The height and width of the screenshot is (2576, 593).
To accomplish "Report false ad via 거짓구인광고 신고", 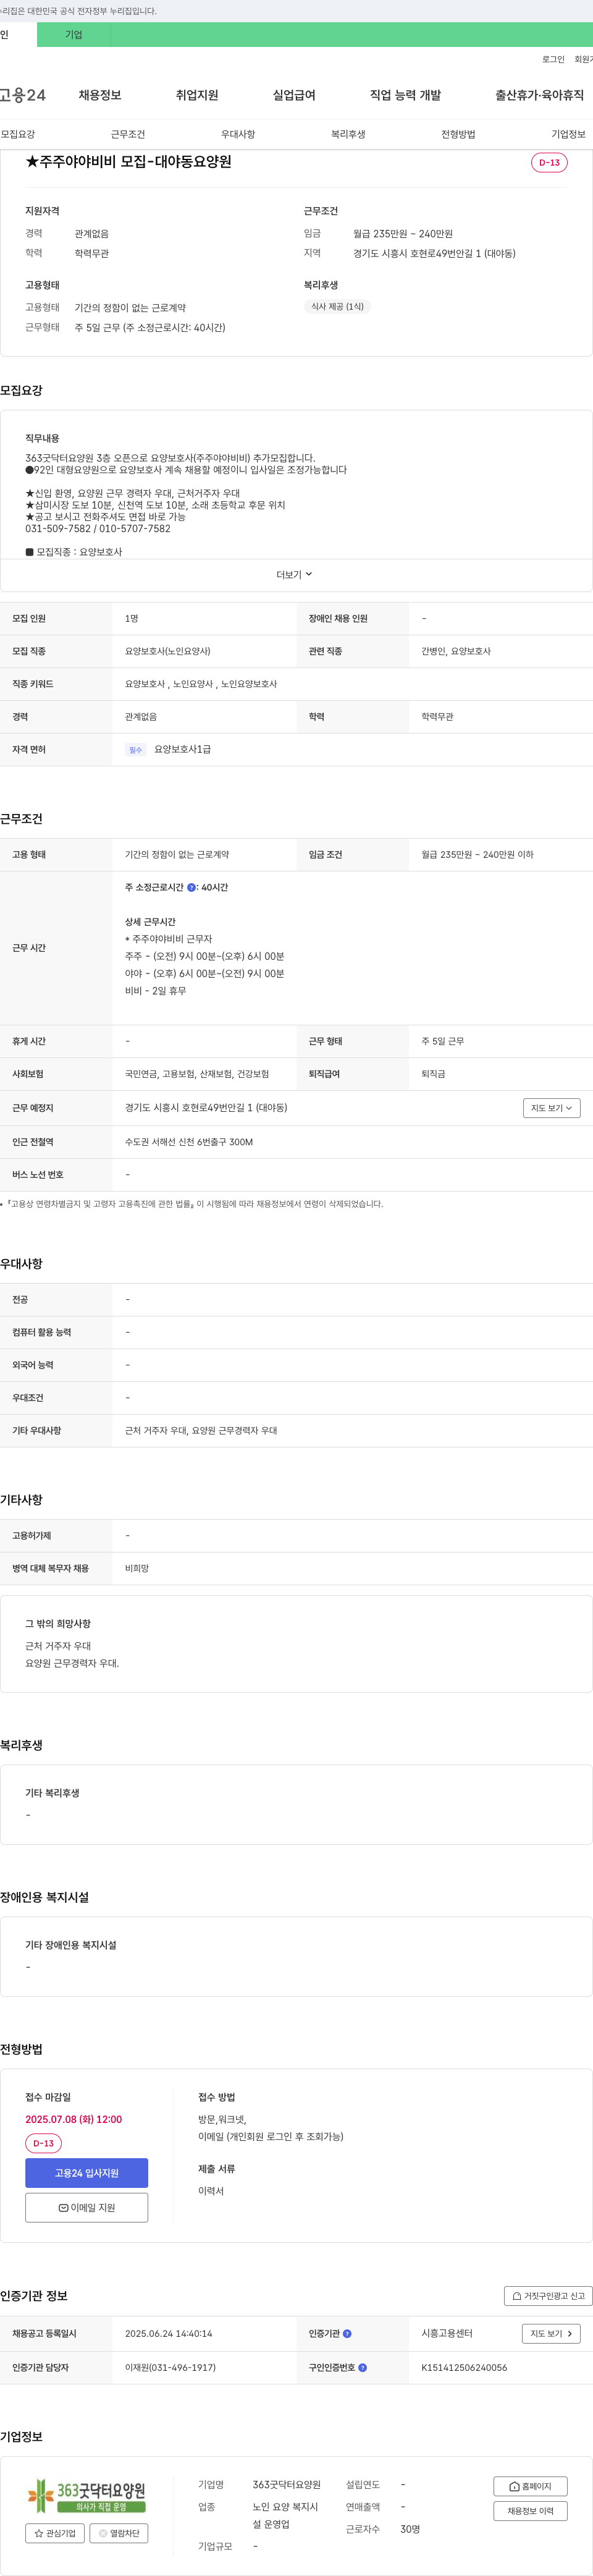I will (548, 2296).
